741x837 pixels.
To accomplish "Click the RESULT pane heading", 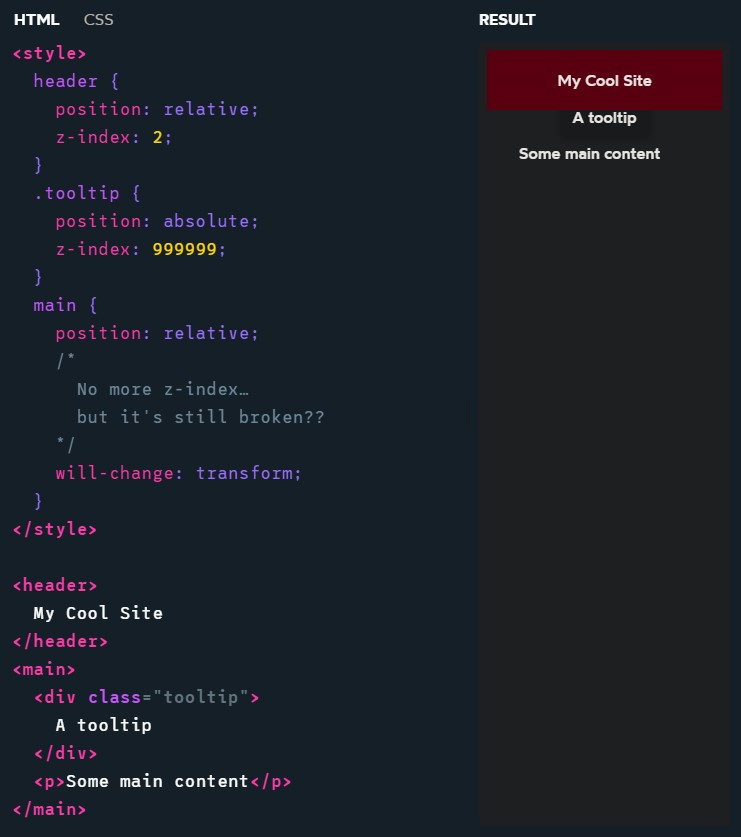I will coord(507,20).
